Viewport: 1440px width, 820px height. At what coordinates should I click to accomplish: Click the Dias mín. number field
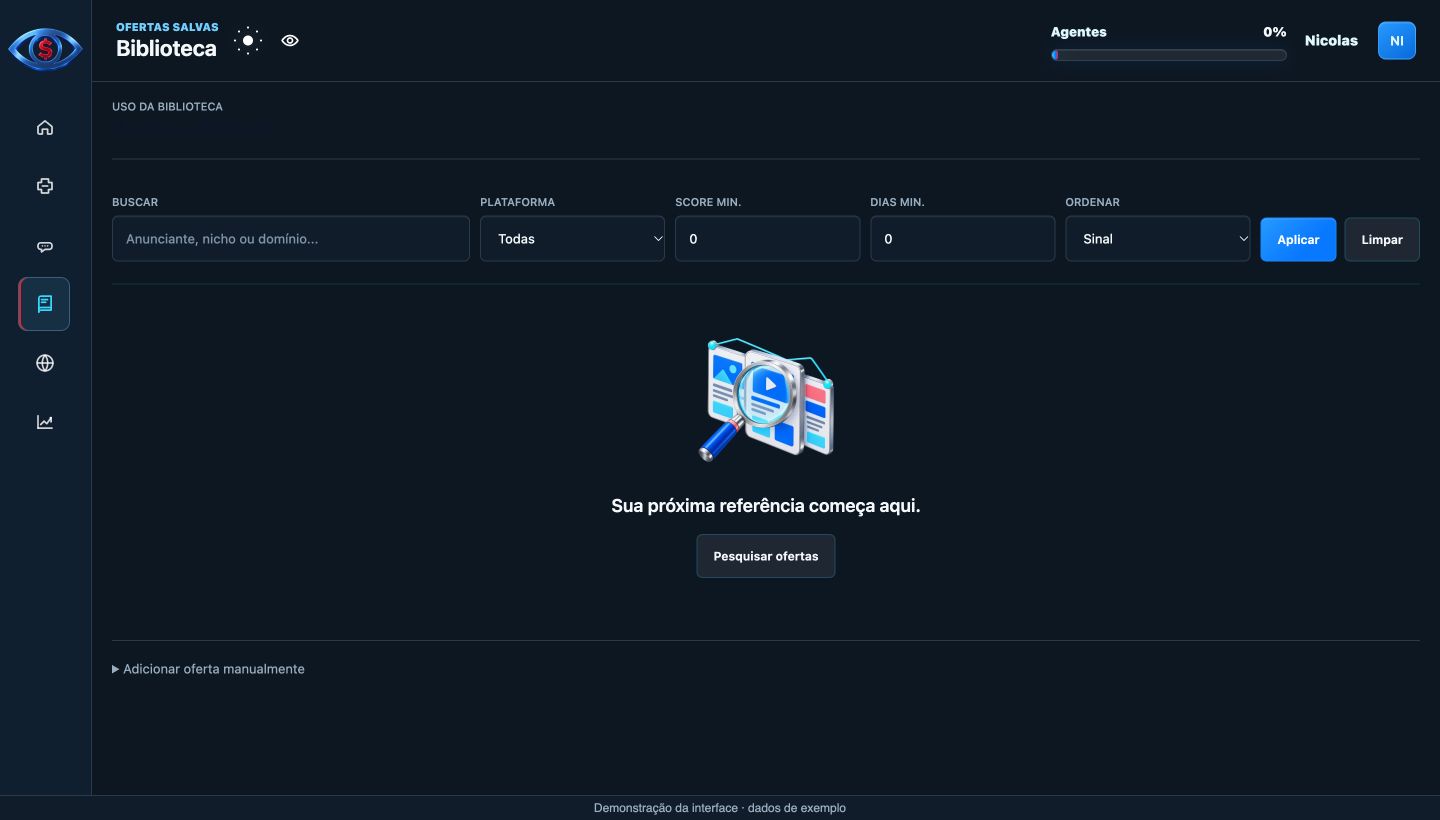pyautogui.click(x=962, y=239)
